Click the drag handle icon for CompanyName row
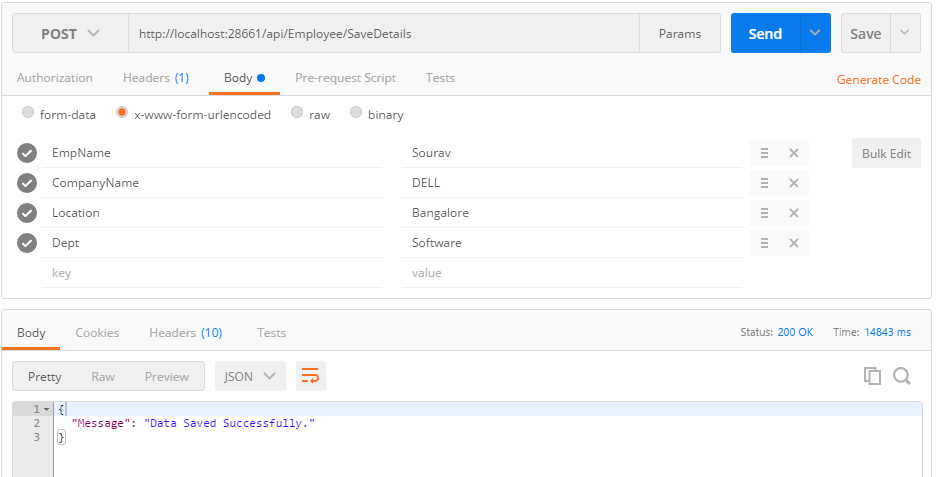Viewport: 939px width, 477px height. [x=764, y=183]
